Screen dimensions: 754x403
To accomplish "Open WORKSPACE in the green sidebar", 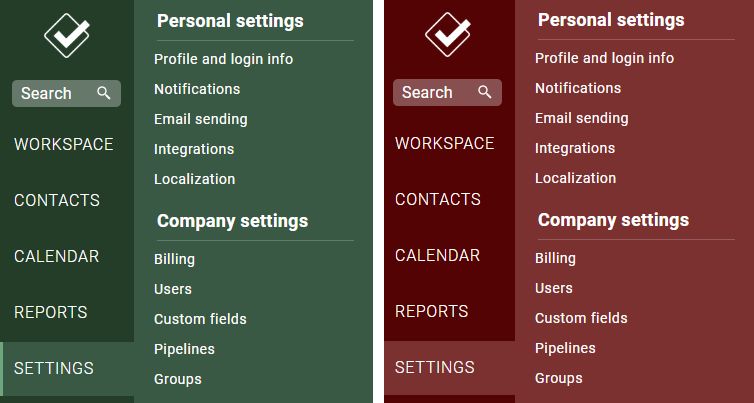I will tap(63, 144).
